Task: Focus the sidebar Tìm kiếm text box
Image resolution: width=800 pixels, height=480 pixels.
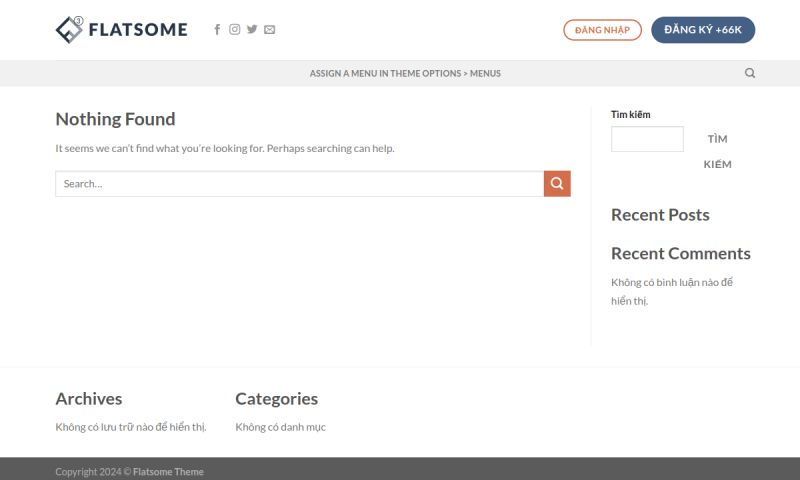Action: click(x=647, y=139)
